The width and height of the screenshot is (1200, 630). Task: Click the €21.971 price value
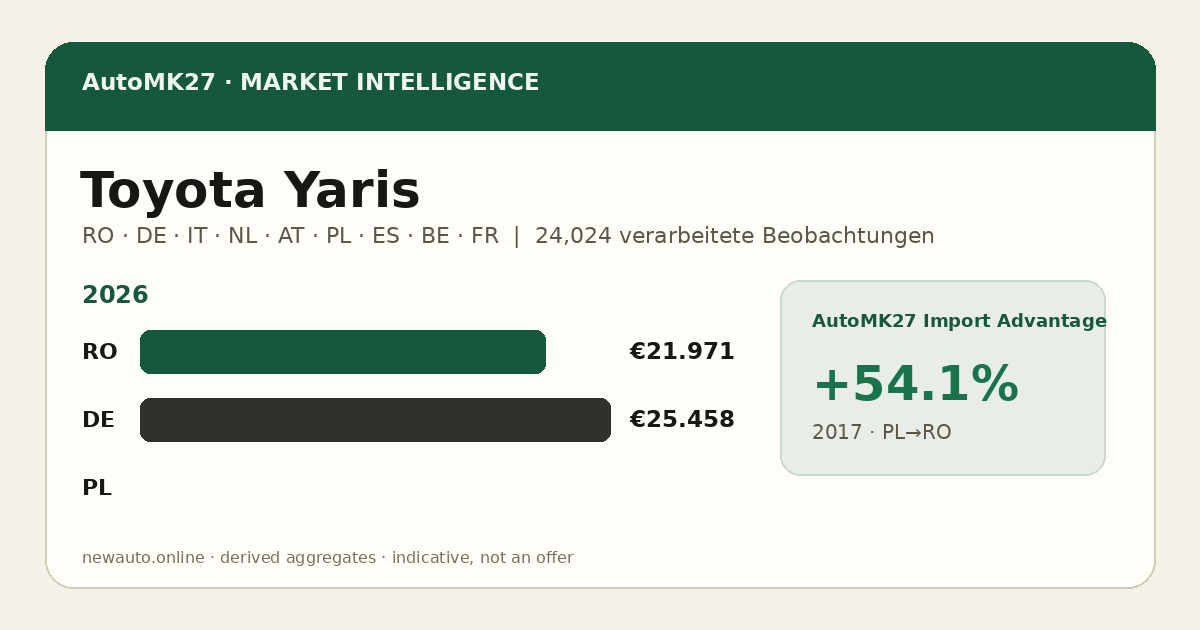[x=682, y=352]
